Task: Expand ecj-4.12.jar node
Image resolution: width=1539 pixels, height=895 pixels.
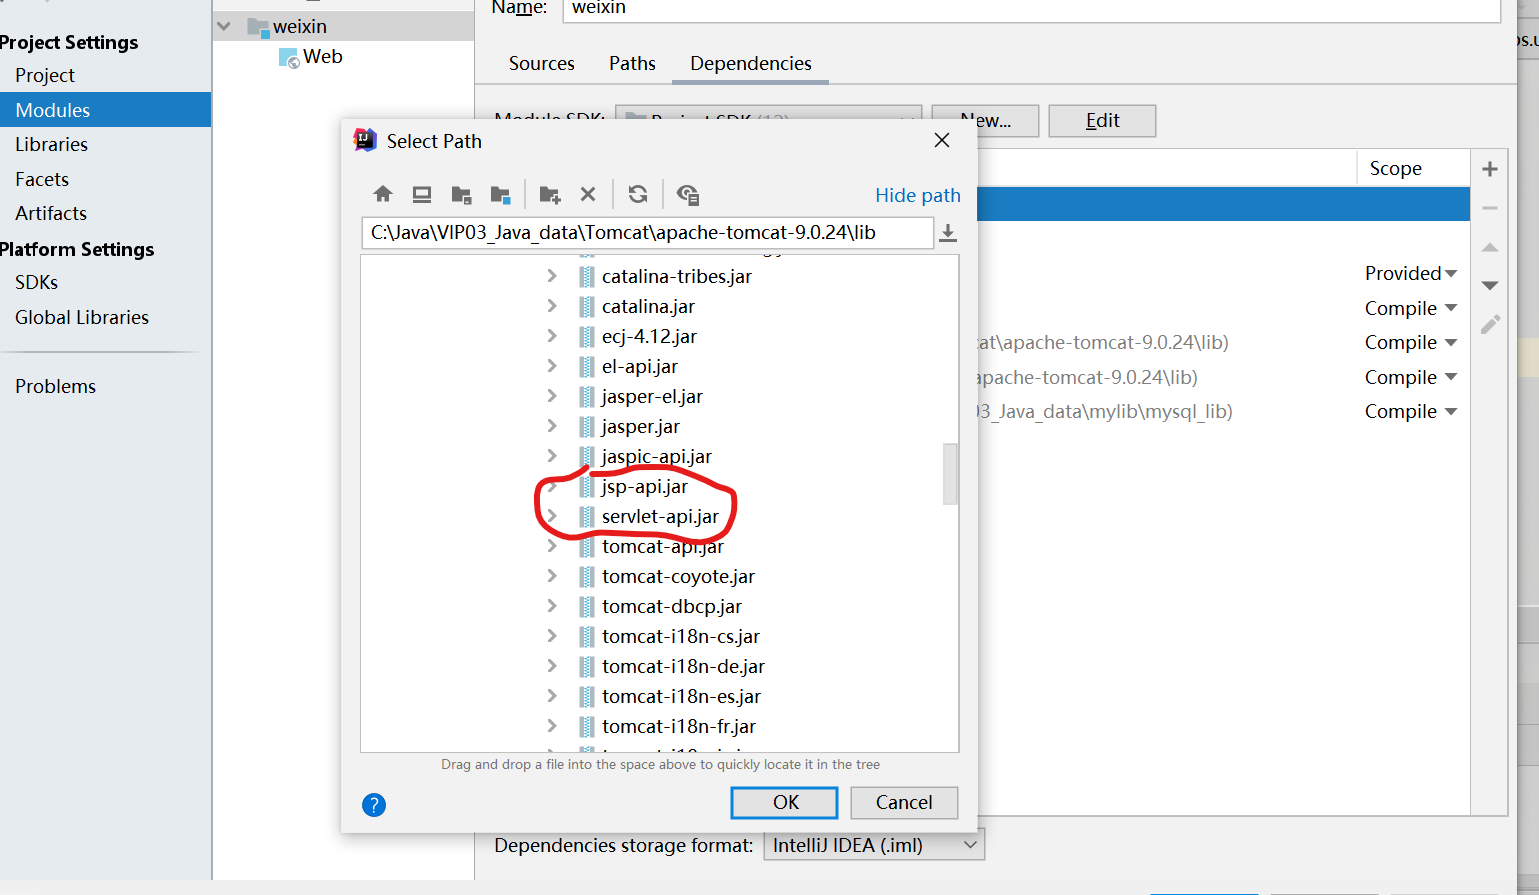Action: 552,336
